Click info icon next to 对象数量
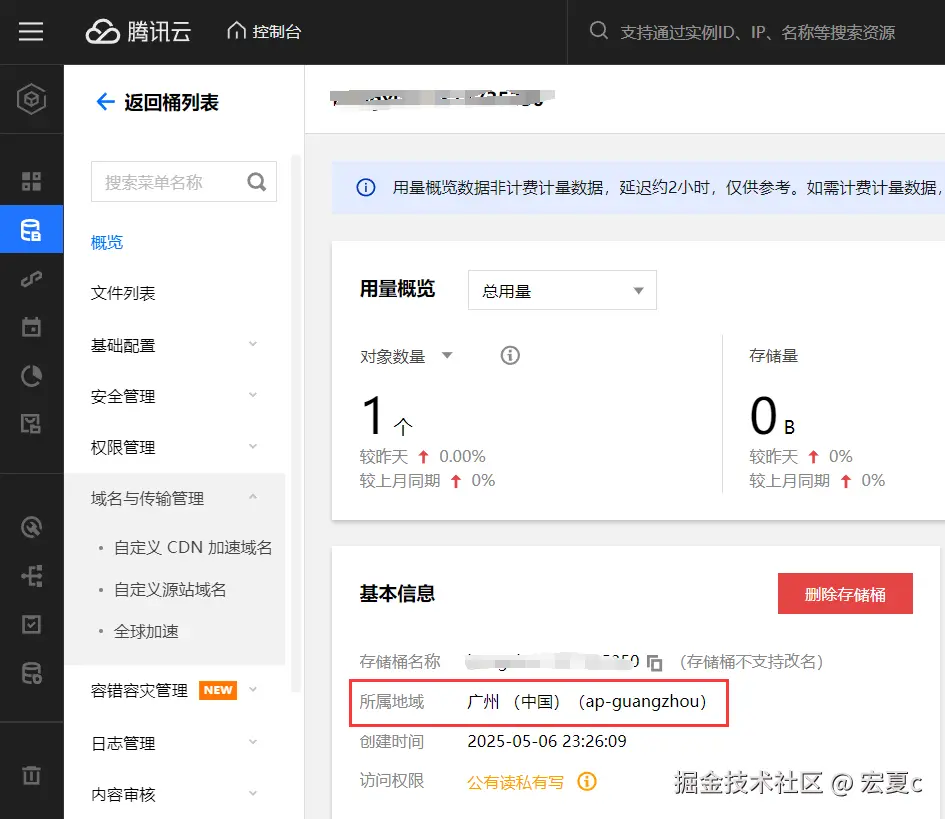Screen dimensions: 945x819 point(510,356)
